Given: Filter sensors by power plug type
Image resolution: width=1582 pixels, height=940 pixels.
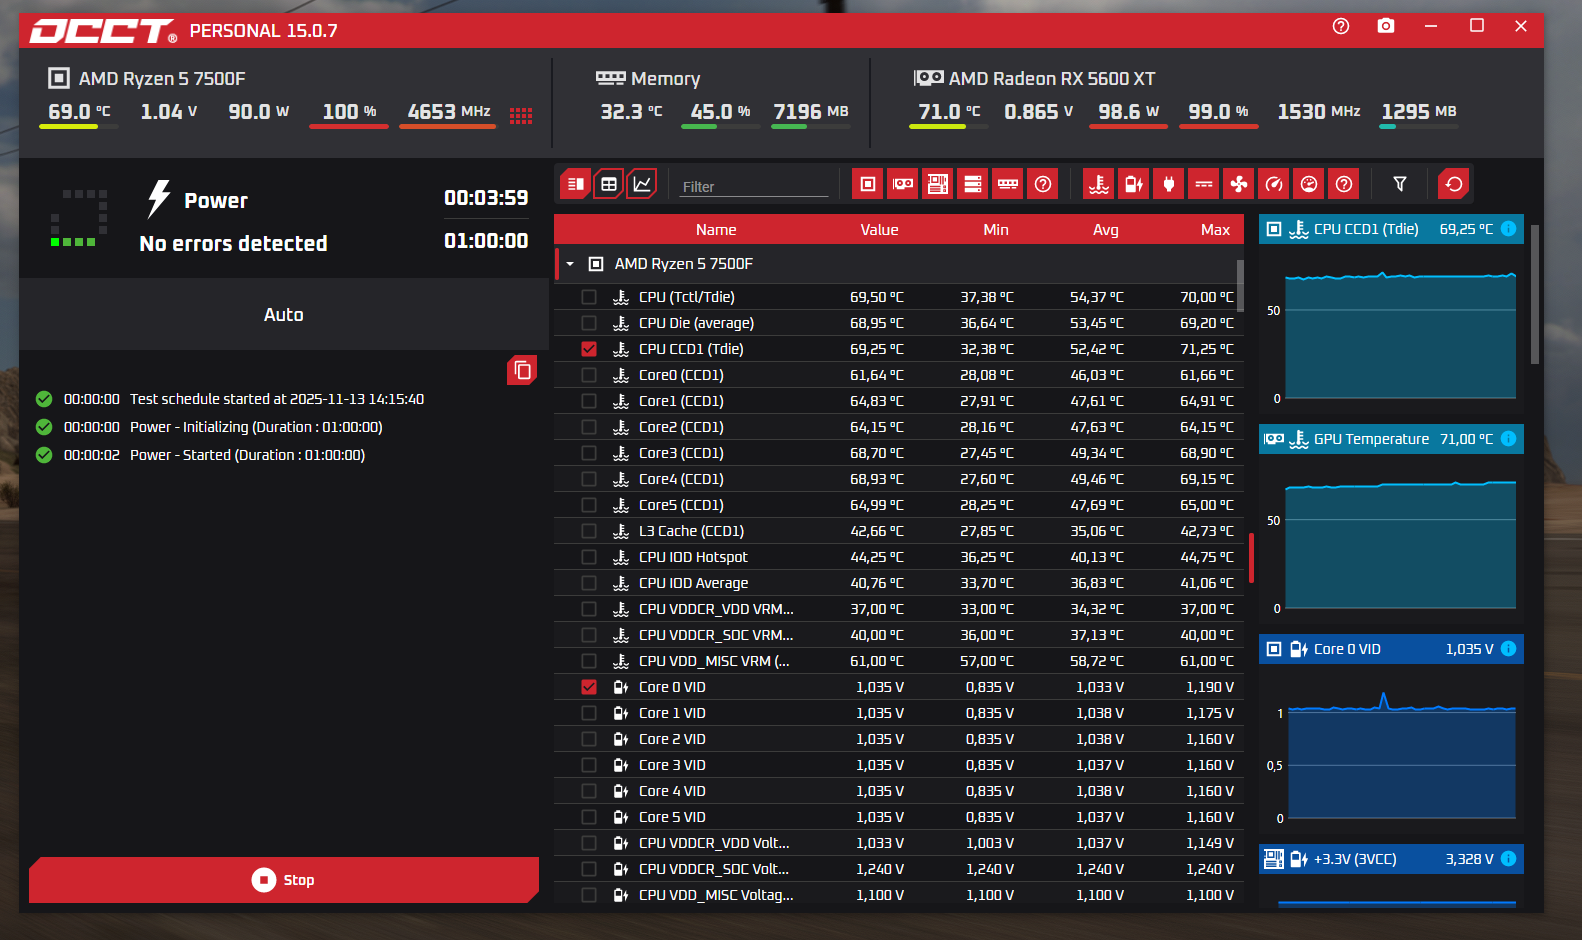Looking at the screenshot, I should [1169, 184].
